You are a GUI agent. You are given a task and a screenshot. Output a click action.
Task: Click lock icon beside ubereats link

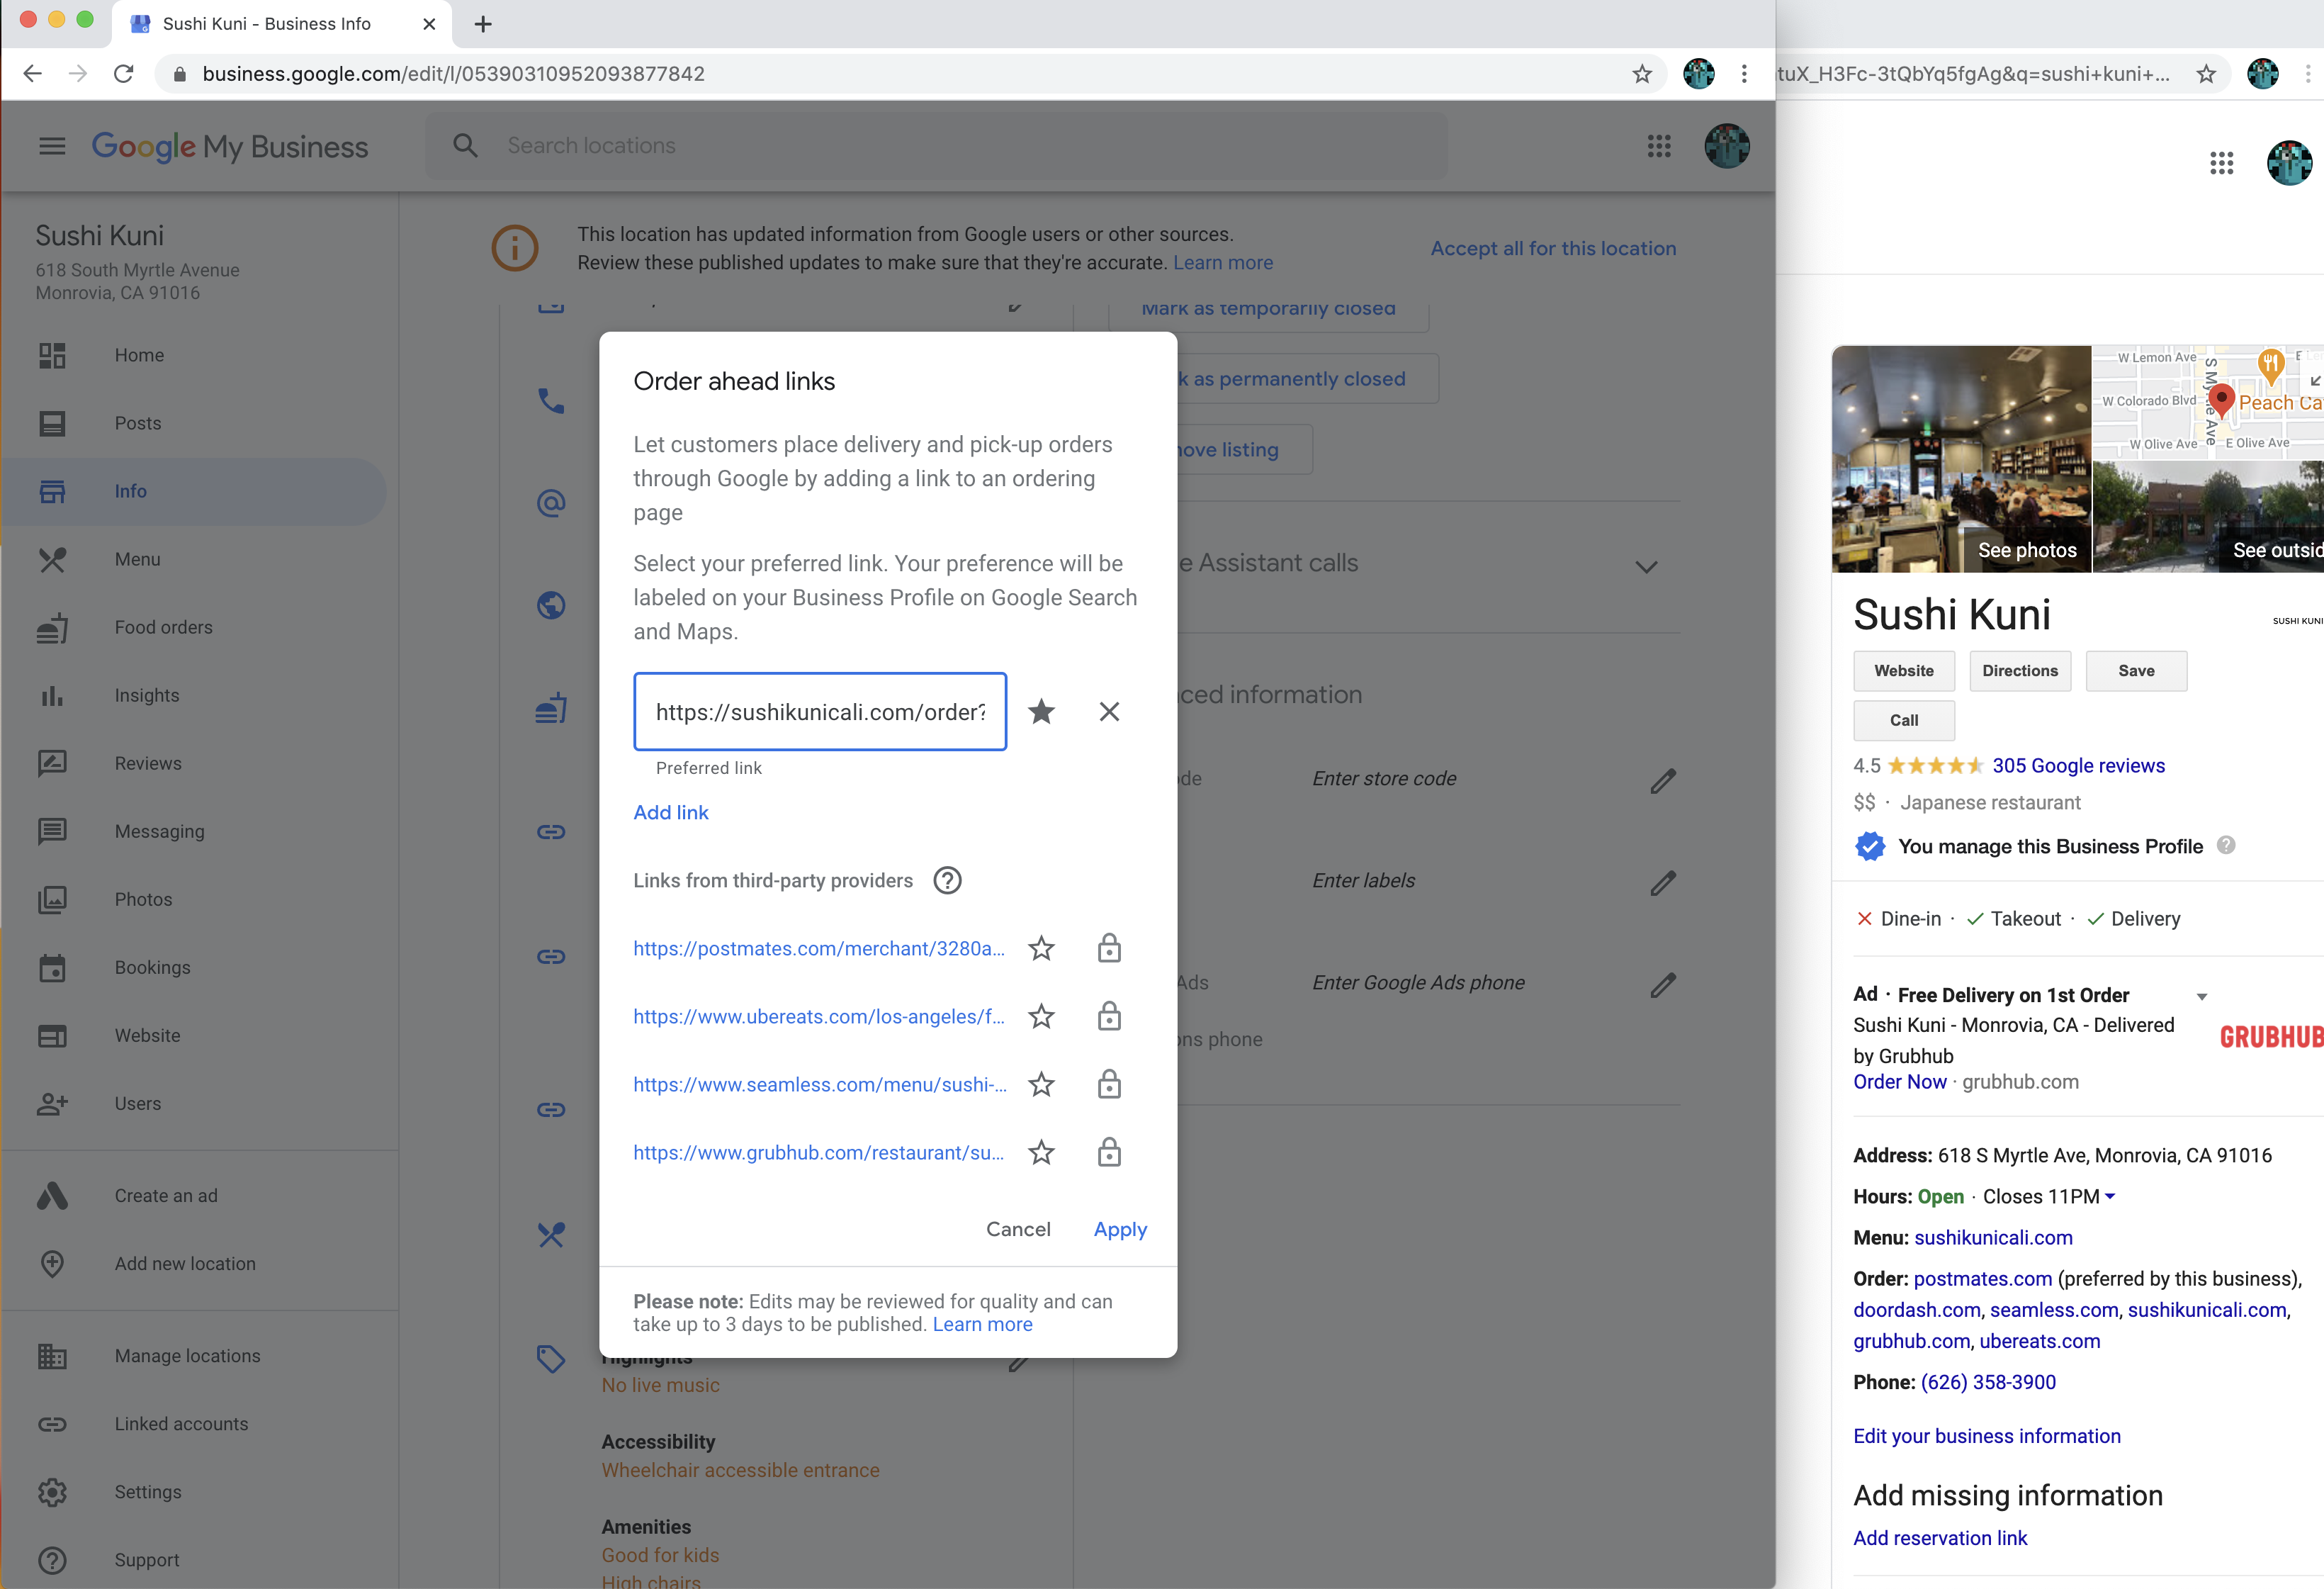1109,1016
